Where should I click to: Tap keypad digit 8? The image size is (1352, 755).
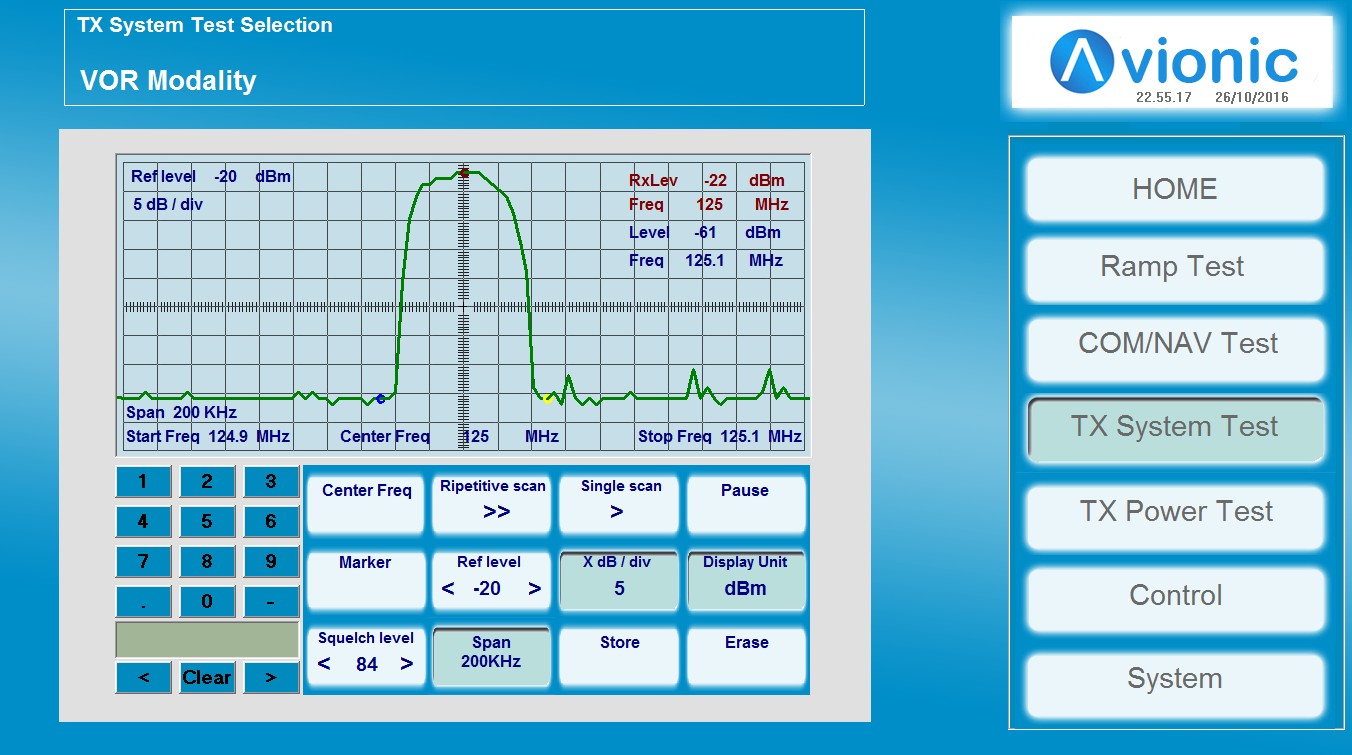[x=207, y=562]
